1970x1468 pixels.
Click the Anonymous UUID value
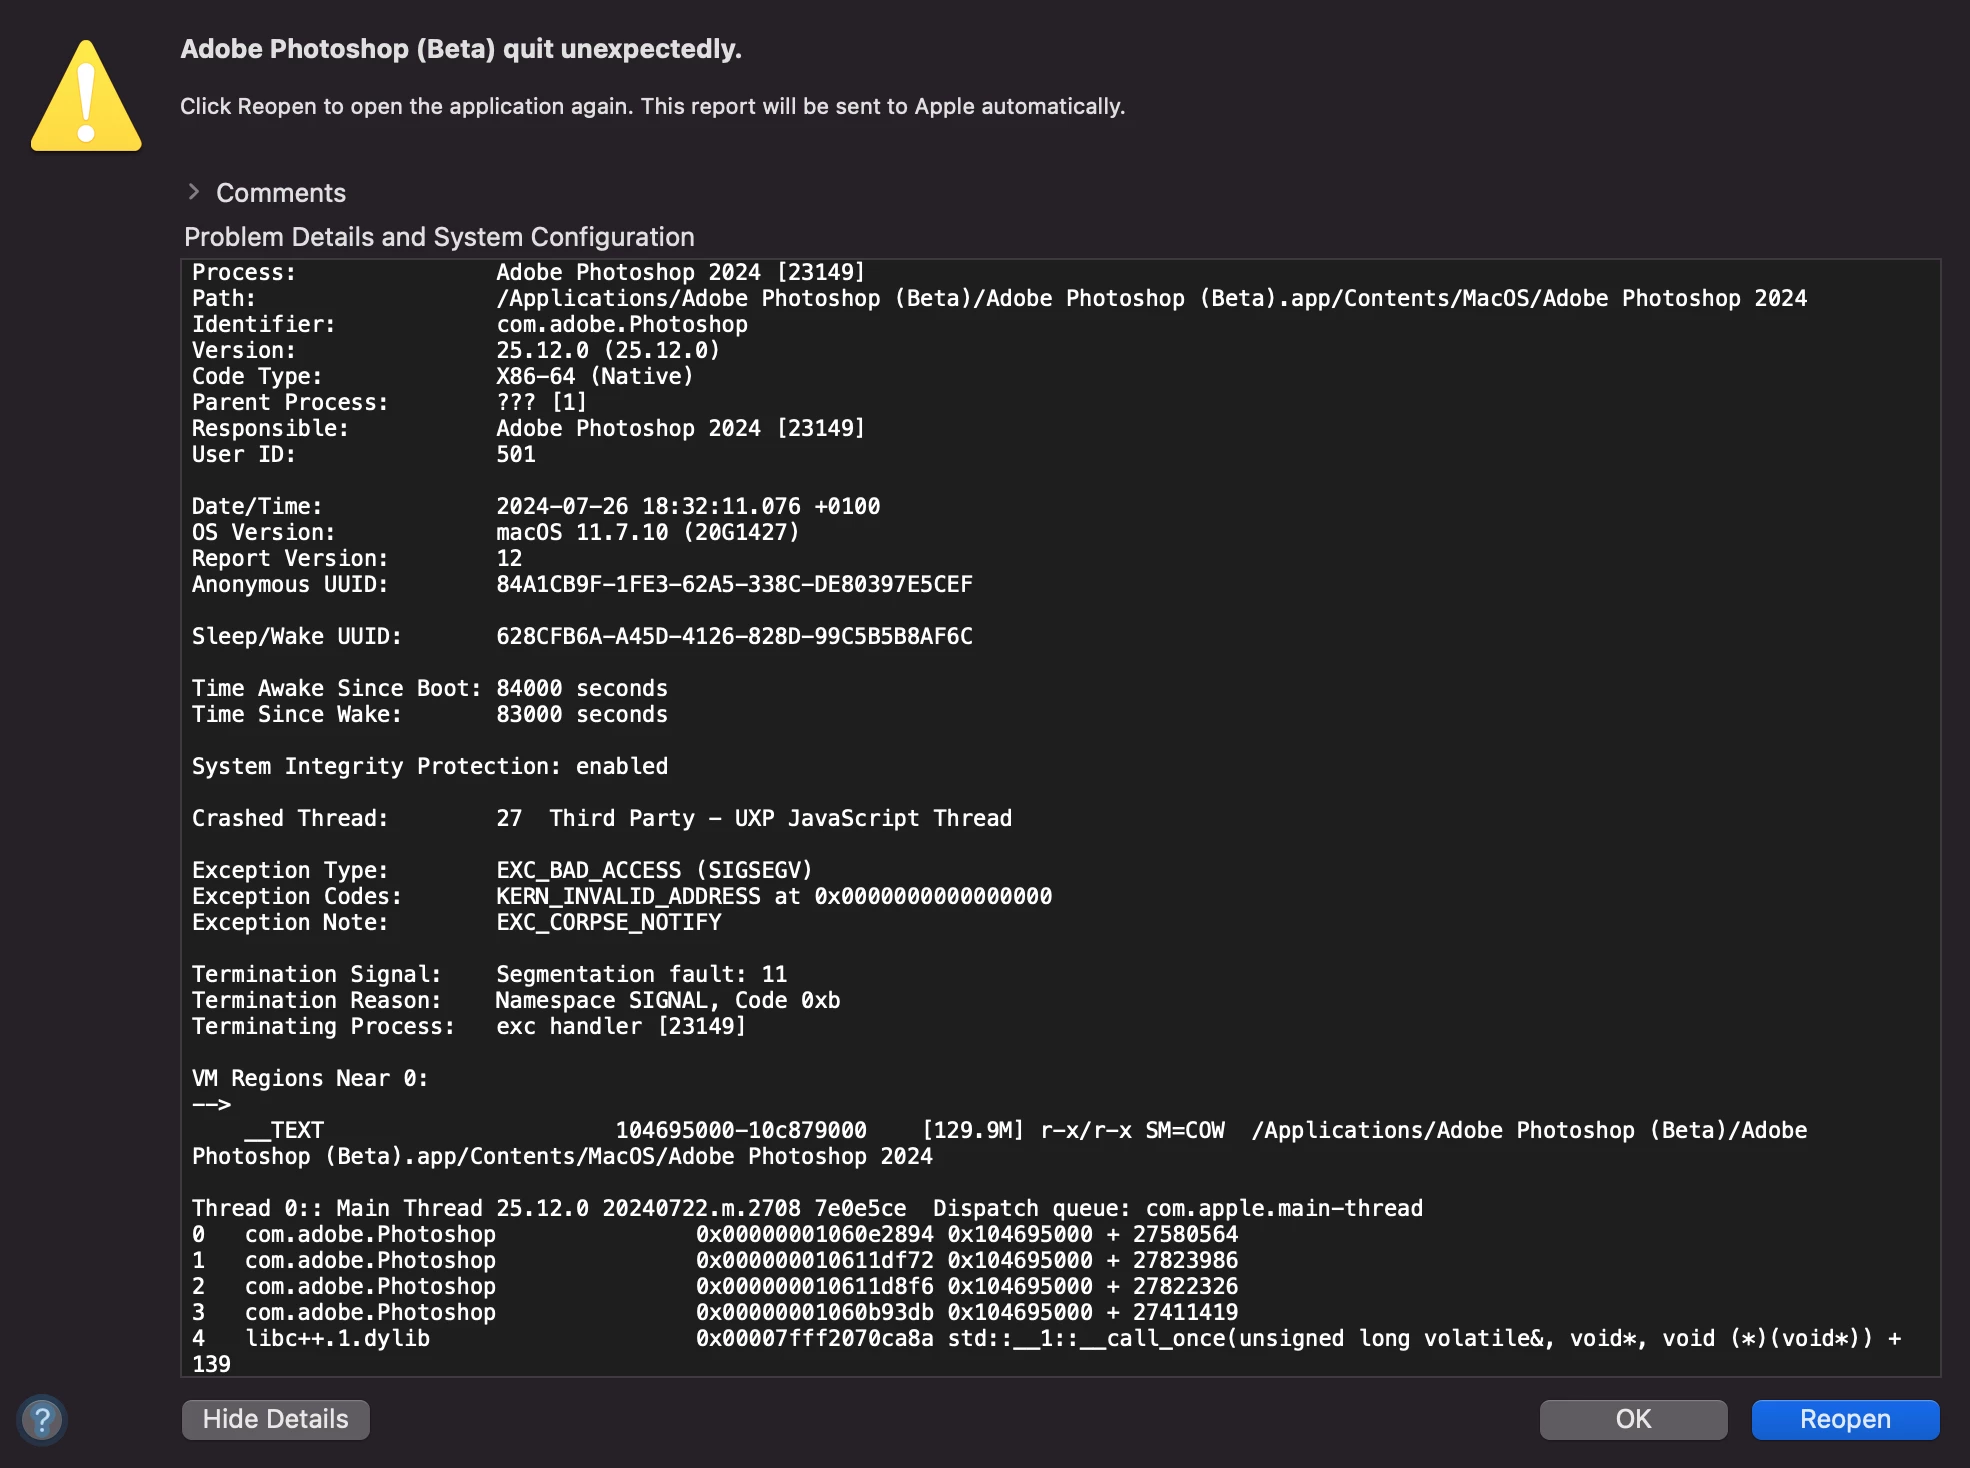(734, 584)
